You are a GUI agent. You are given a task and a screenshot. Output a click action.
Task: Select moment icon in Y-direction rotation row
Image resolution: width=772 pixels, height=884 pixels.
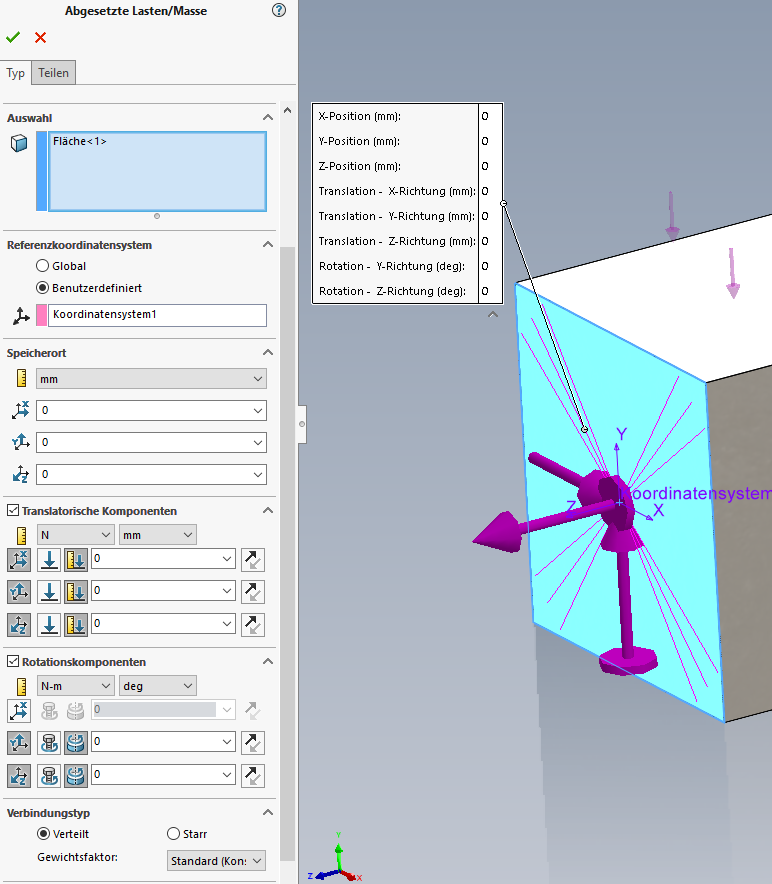(x=49, y=742)
